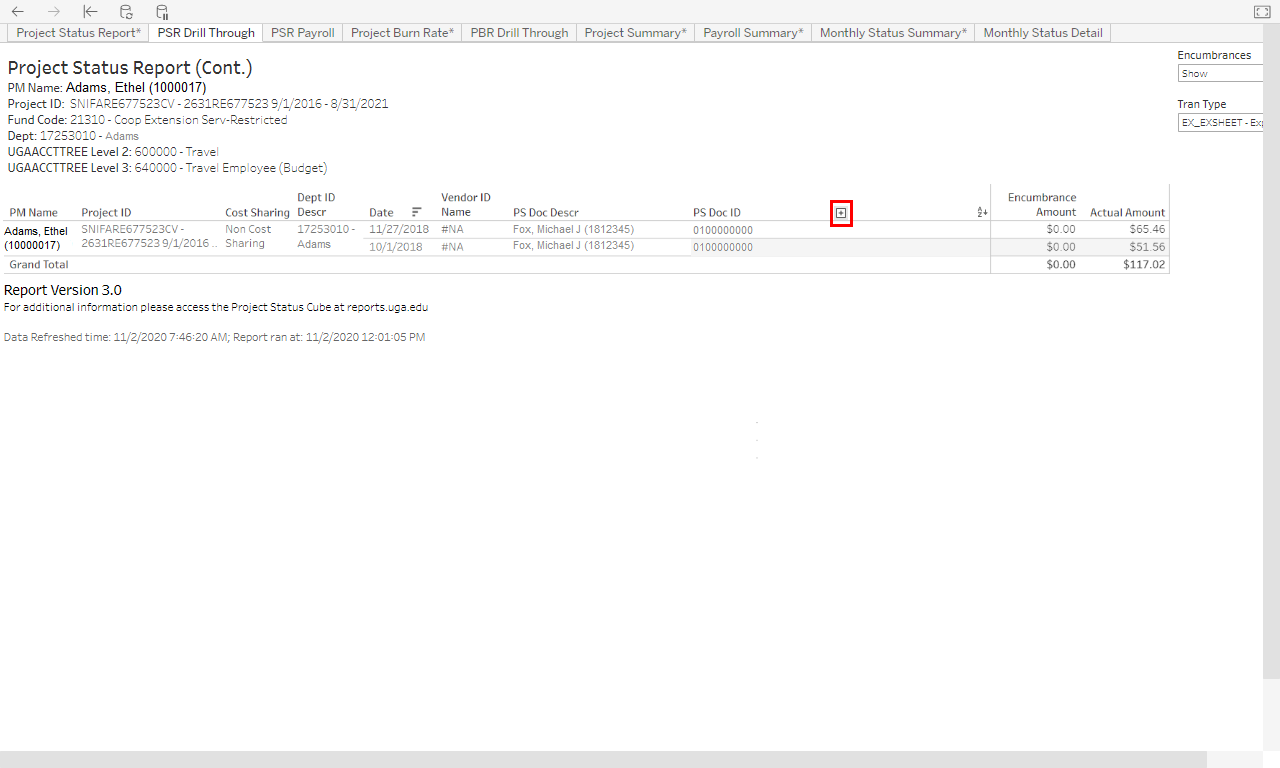The image size is (1280, 768).
Task: Click the Undo back arrow icon
Action: (18, 12)
